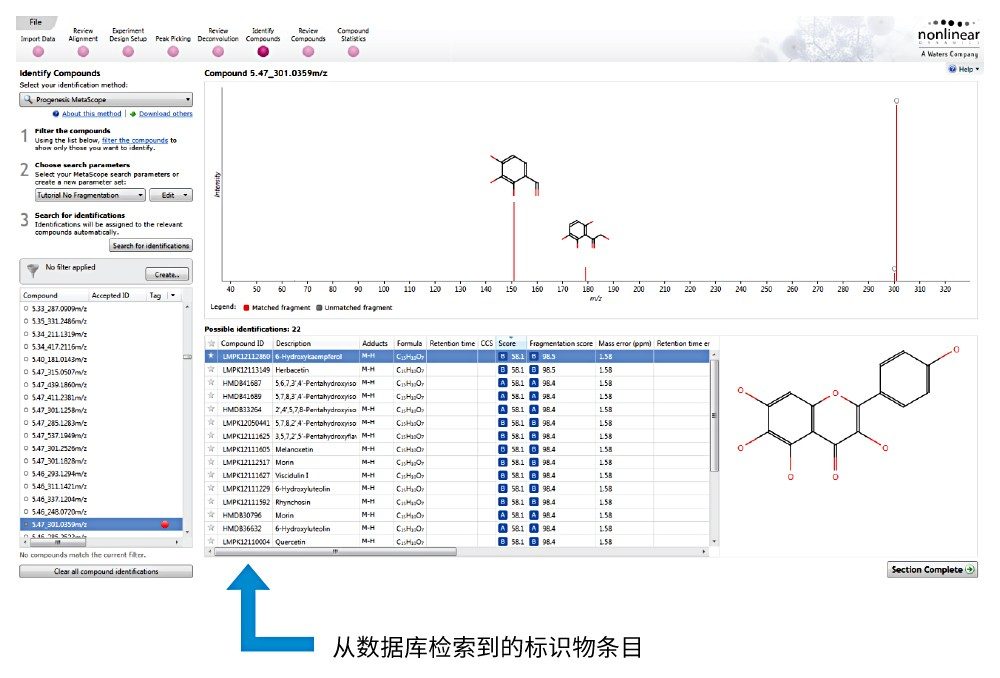
Task: Open the File menu
Action: [36, 22]
